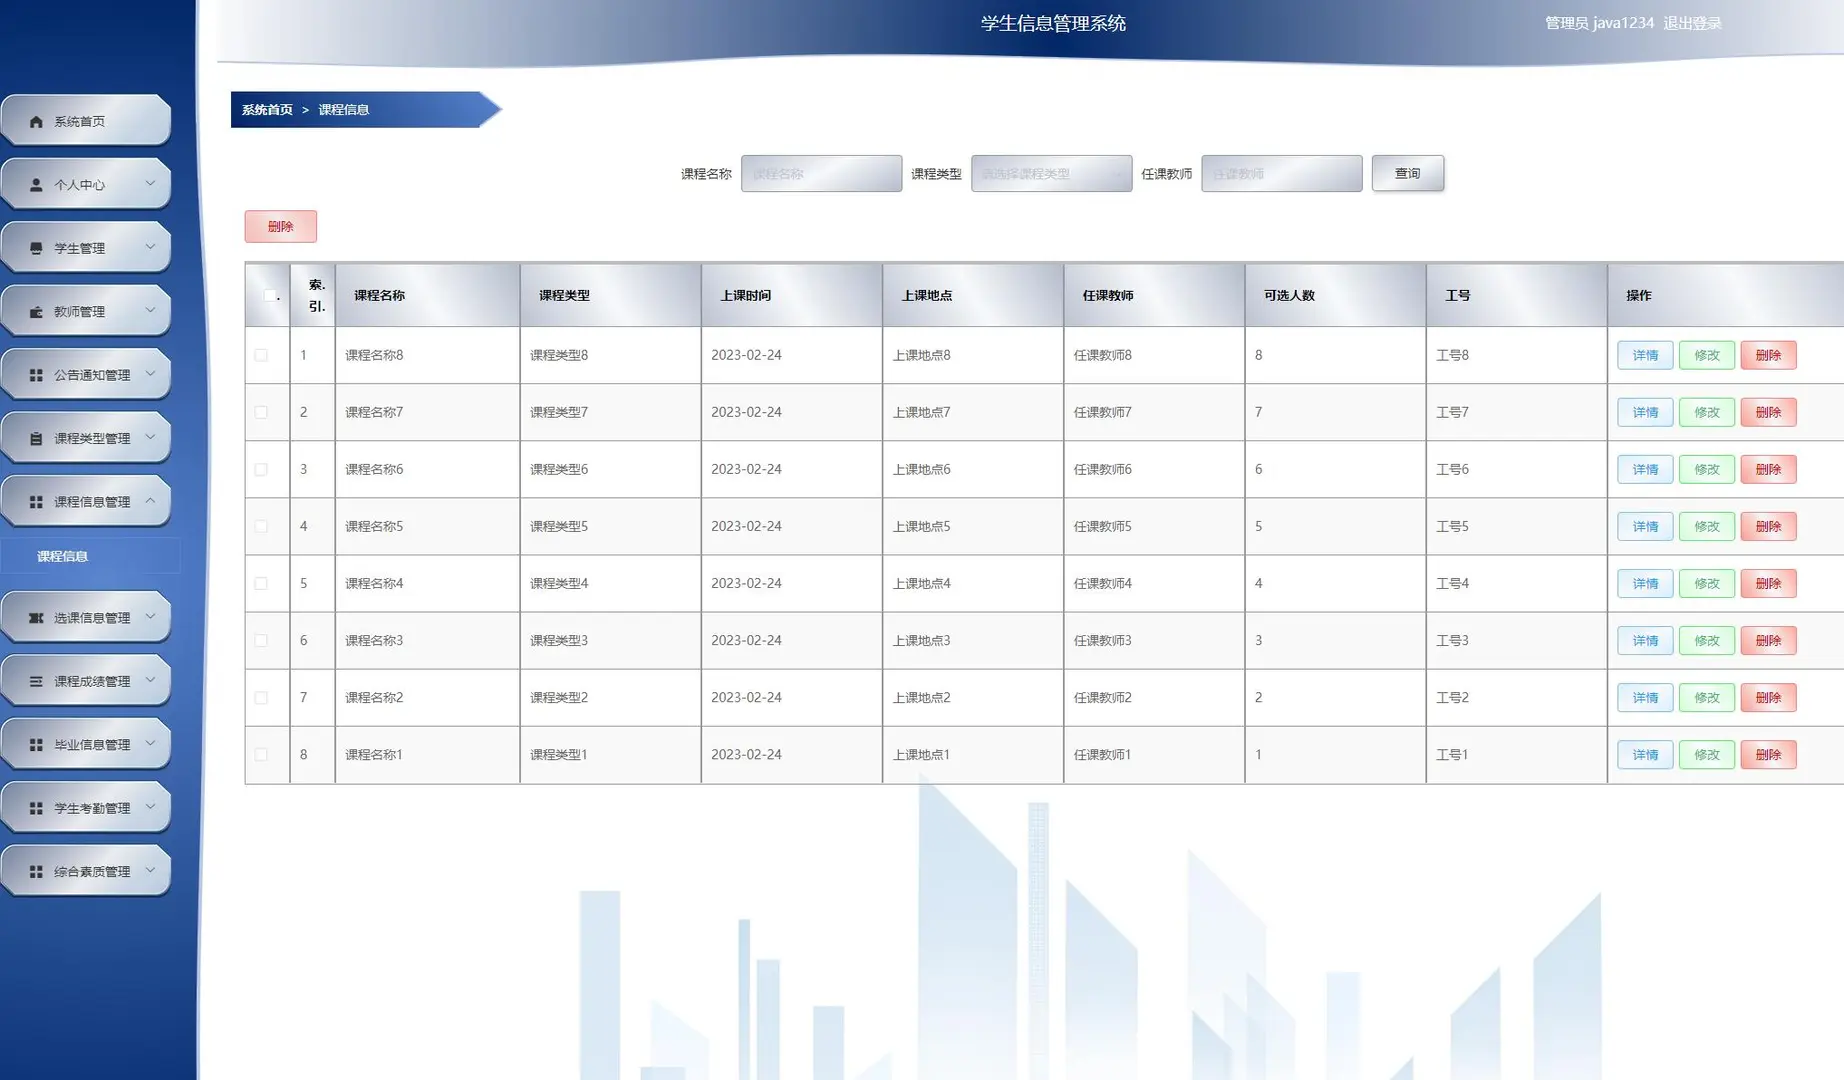Collapse the 课程信息管理 menu section
This screenshot has height=1080, width=1844.
(x=152, y=501)
